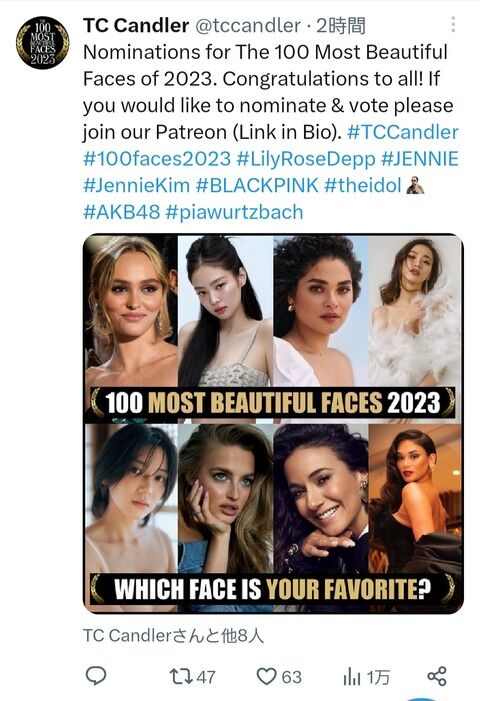Open the #theidol hashtag
Image resolution: width=480 pixels, height=701 pixels.
point(362,185)
